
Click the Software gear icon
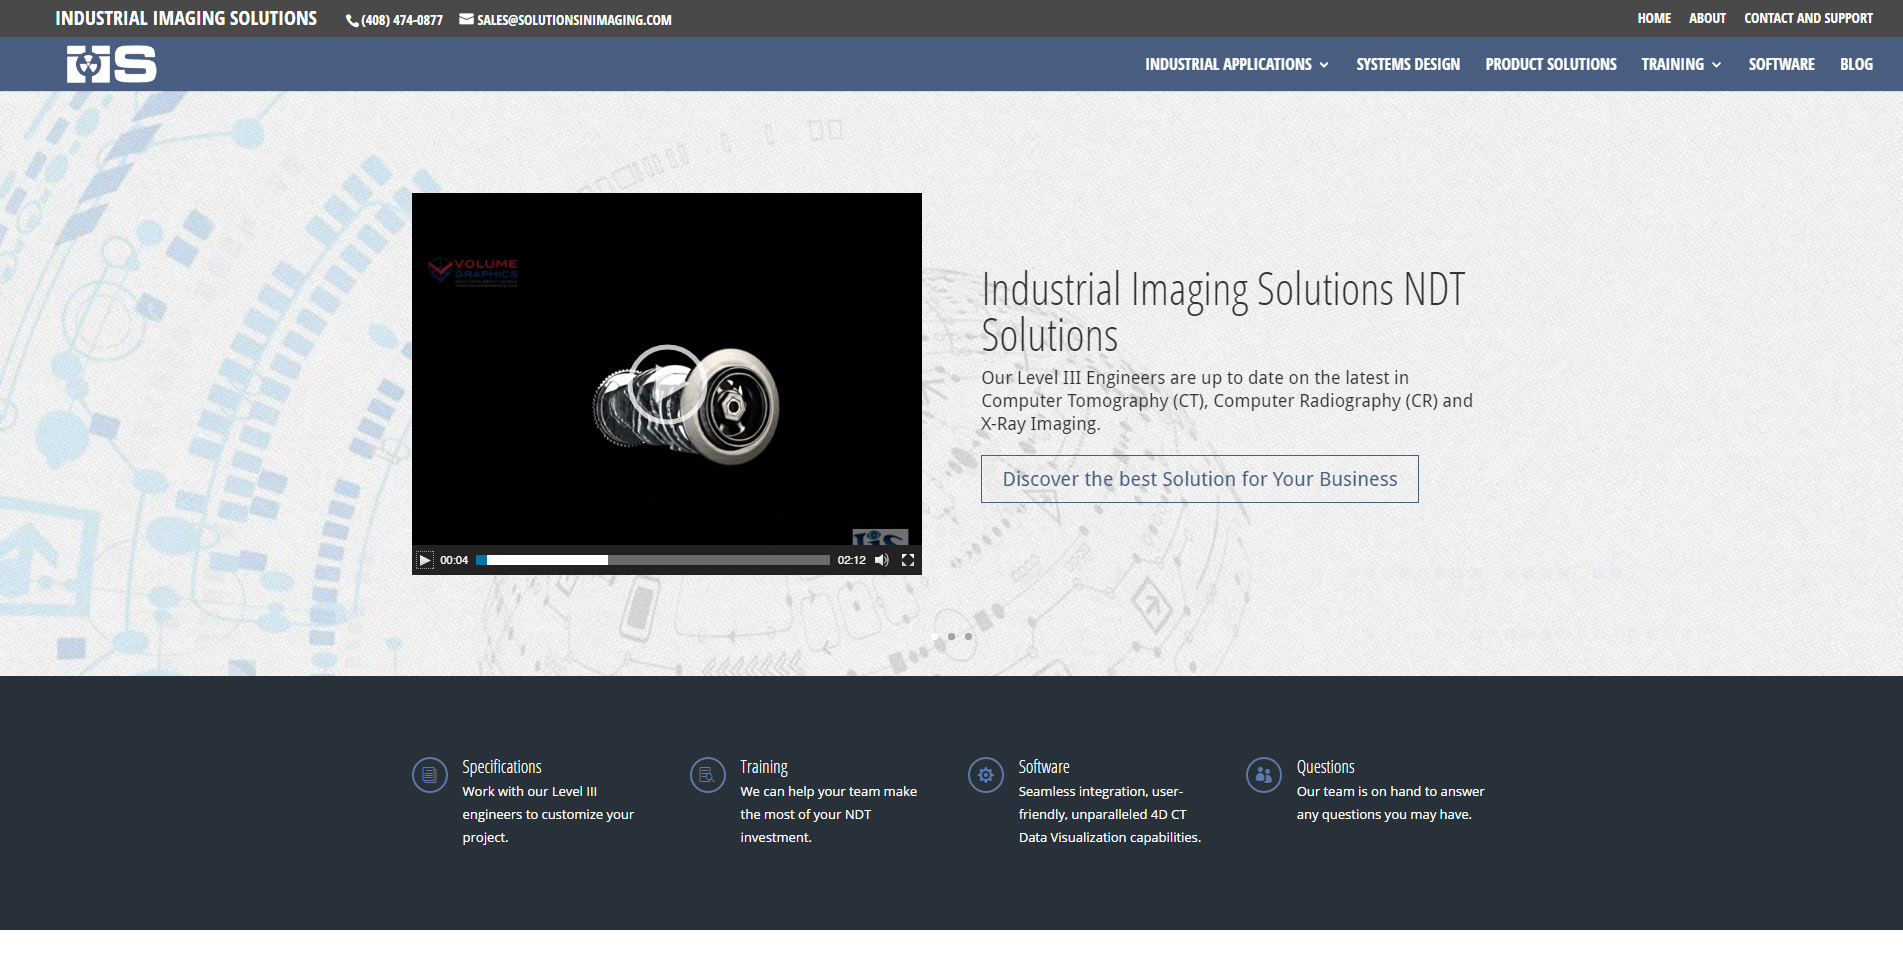(986, 775)
